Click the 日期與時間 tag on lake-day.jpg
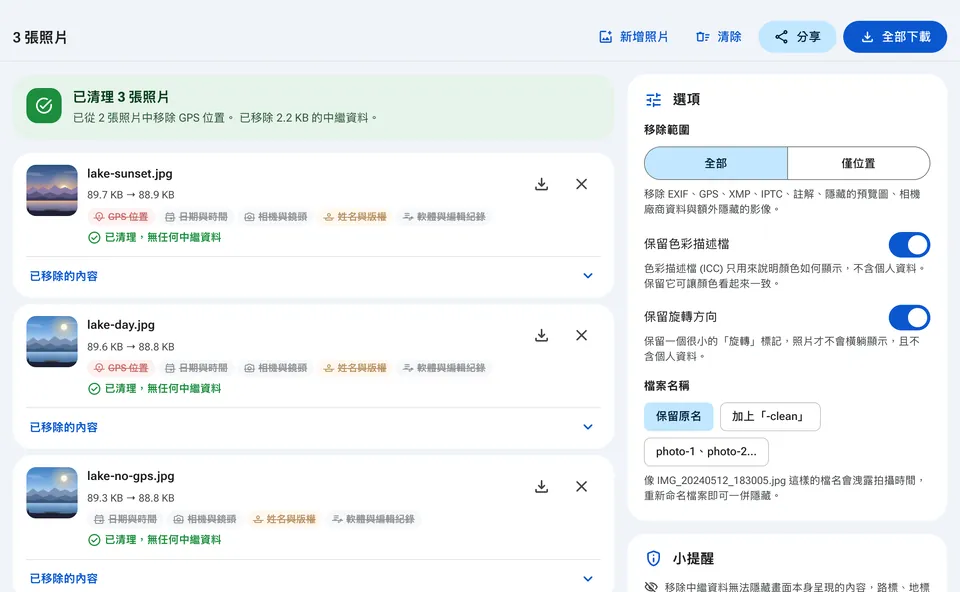This screenshot has width=960, height=592. tap(197, 368)
